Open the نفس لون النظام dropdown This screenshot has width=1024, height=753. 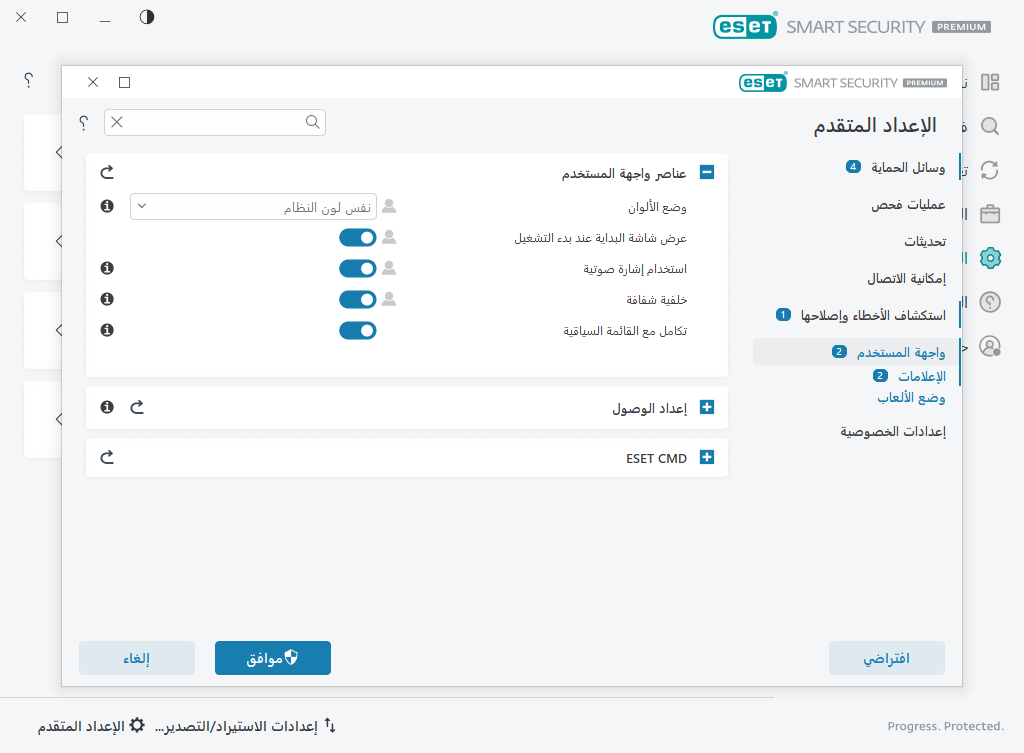252,206
